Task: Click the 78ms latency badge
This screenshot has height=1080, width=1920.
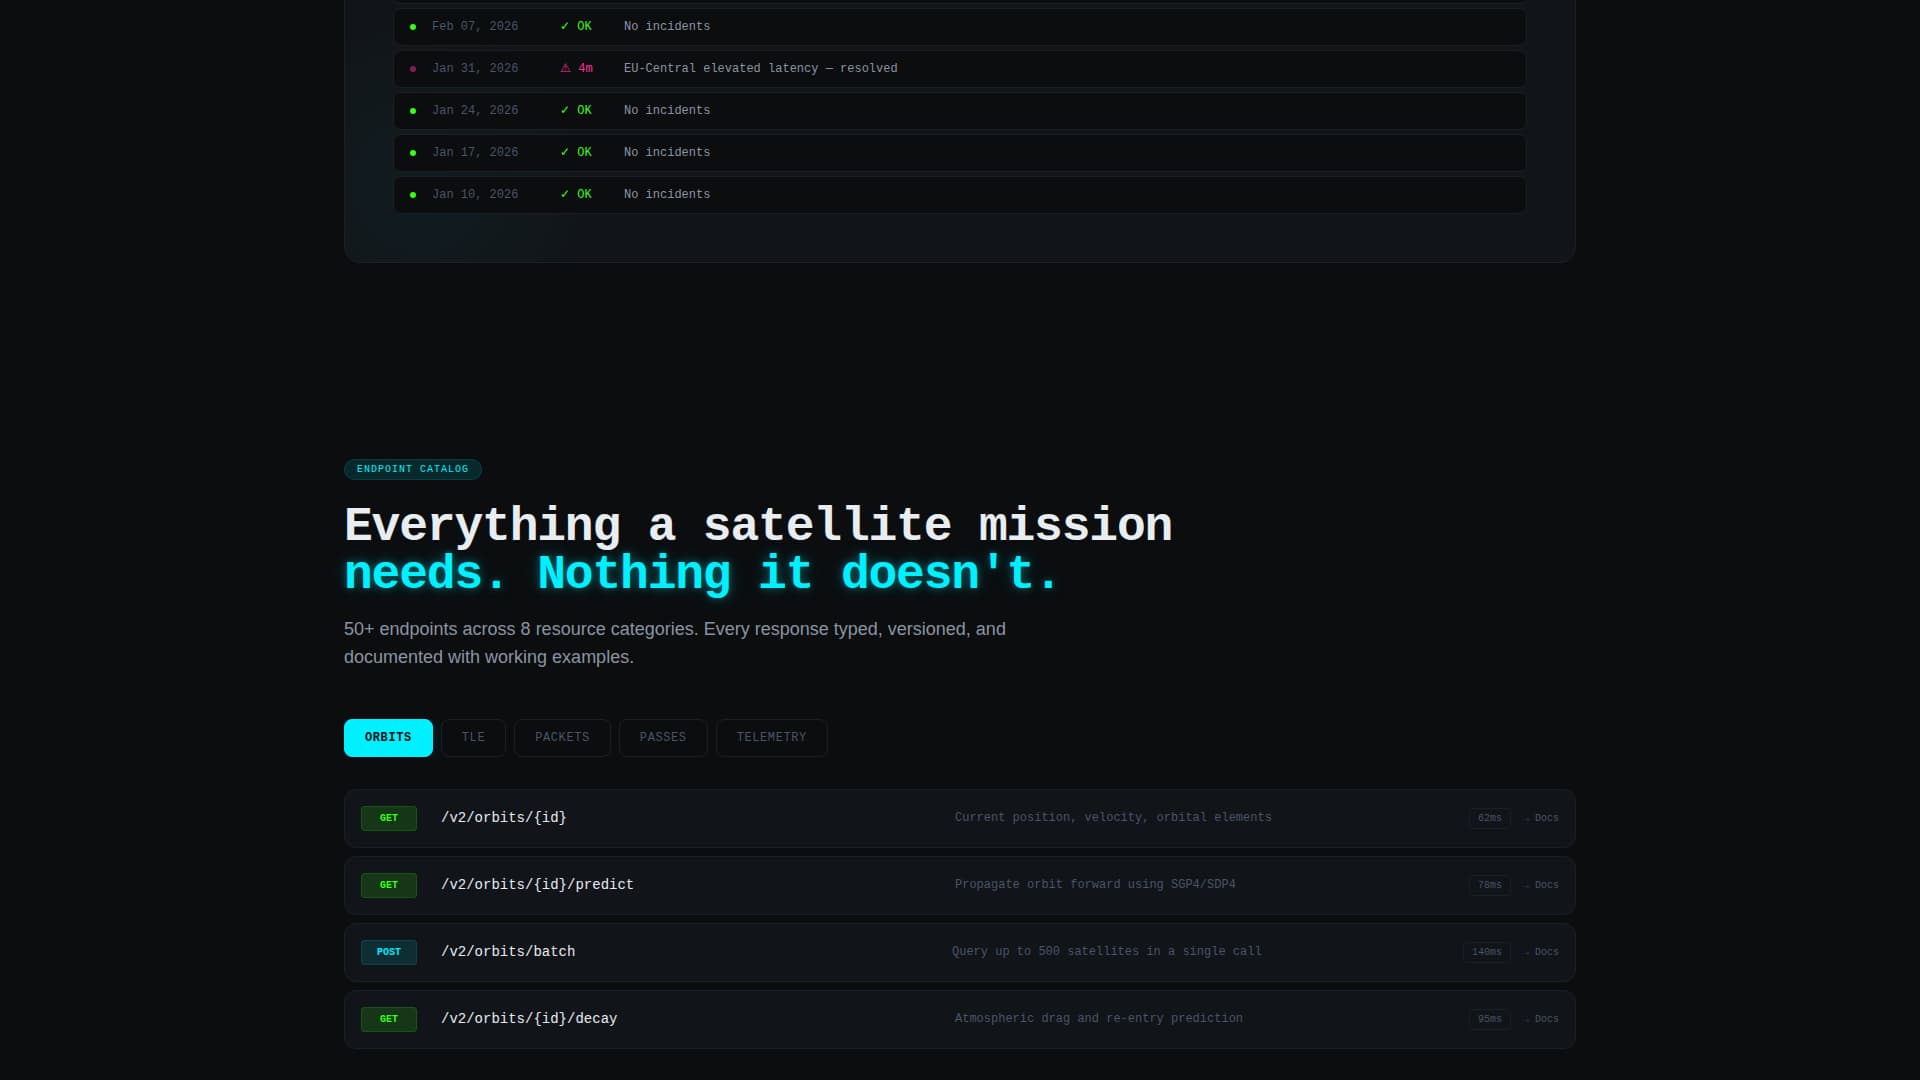Action: [1489, 885]
